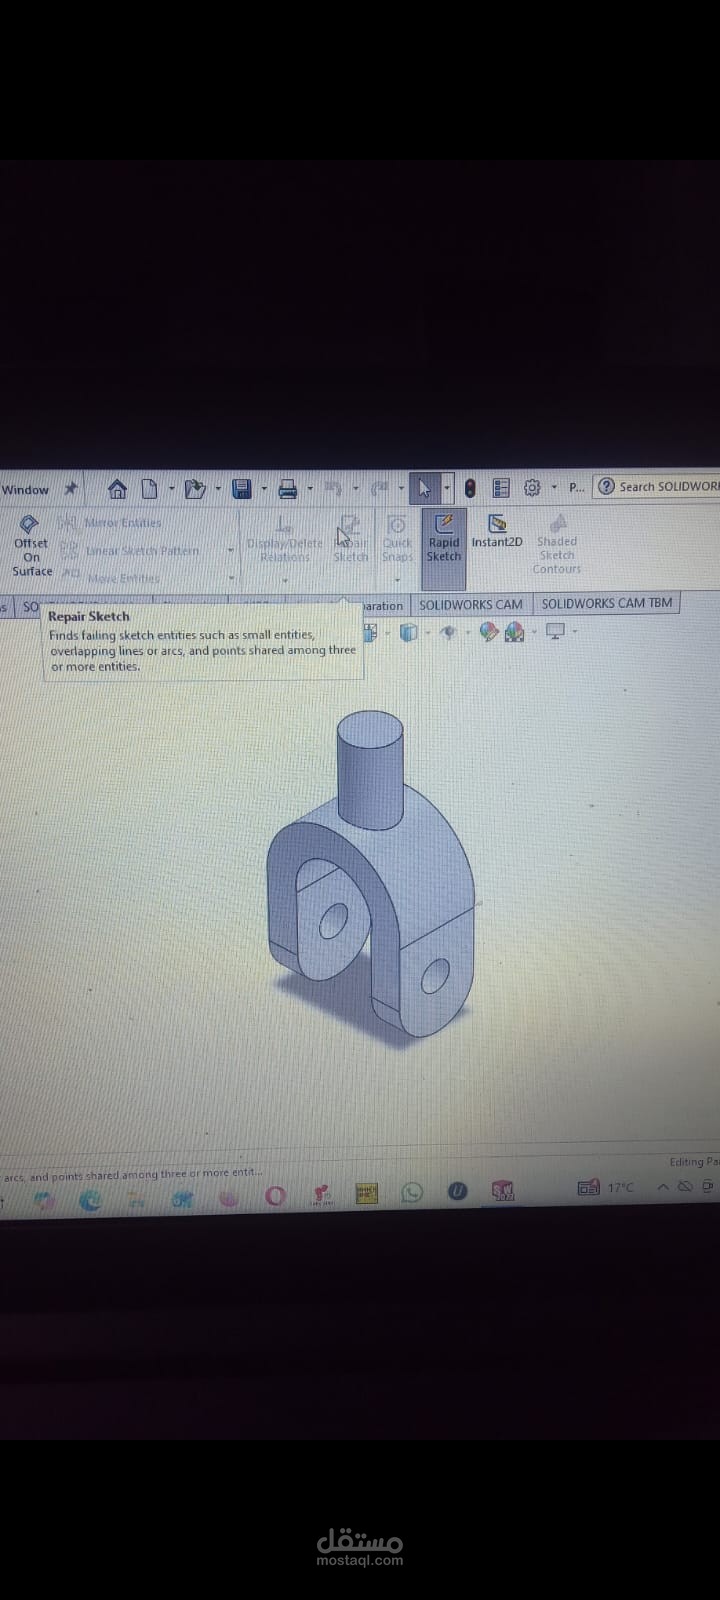The width and height of the screenshot is (720, 1600).
Task: Expand the Print dropdown arrow
Action: (309, 489)
